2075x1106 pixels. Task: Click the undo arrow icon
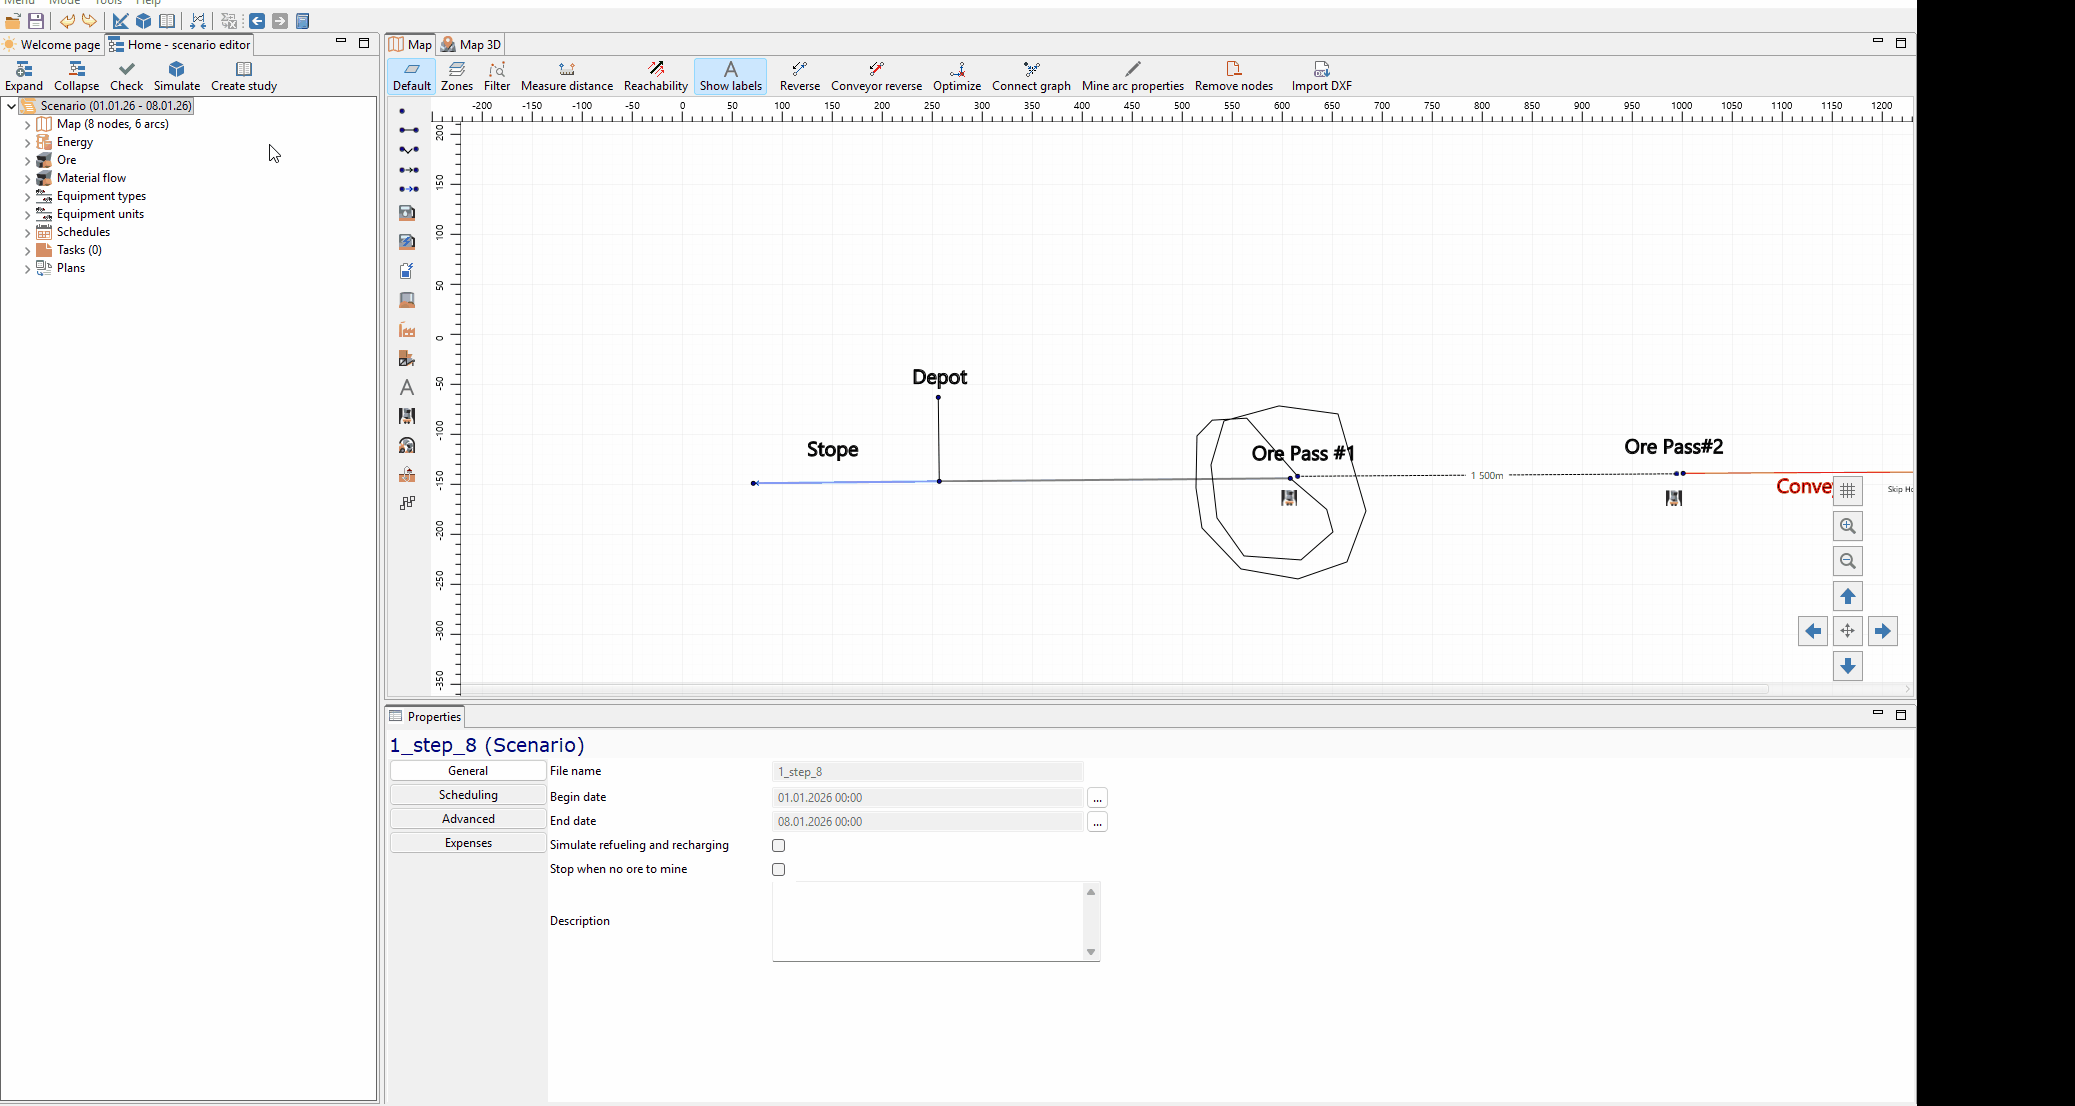tap(67, 21)
